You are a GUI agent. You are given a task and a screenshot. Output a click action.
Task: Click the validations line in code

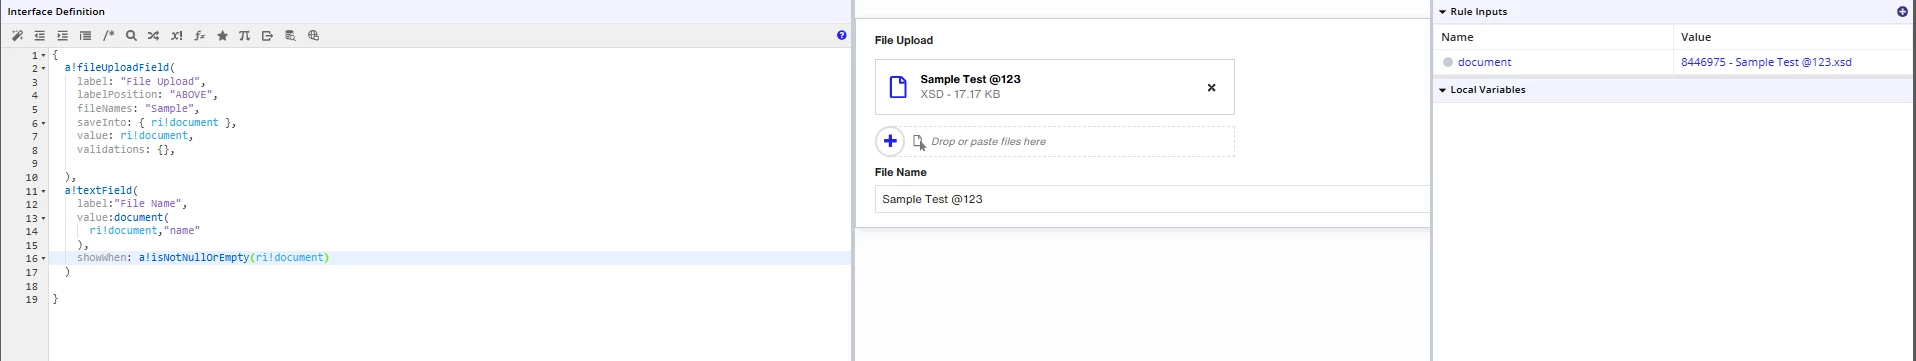126,149
